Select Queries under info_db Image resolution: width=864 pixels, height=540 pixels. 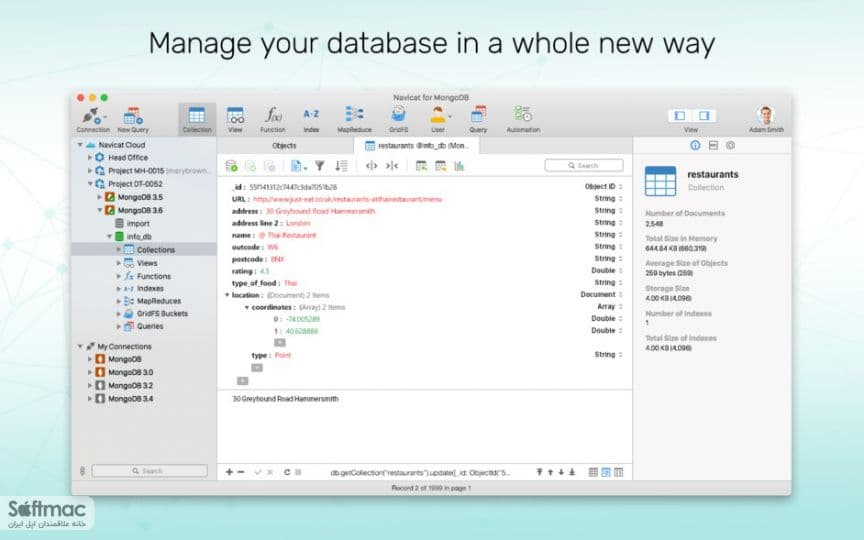tap(150, 326)
